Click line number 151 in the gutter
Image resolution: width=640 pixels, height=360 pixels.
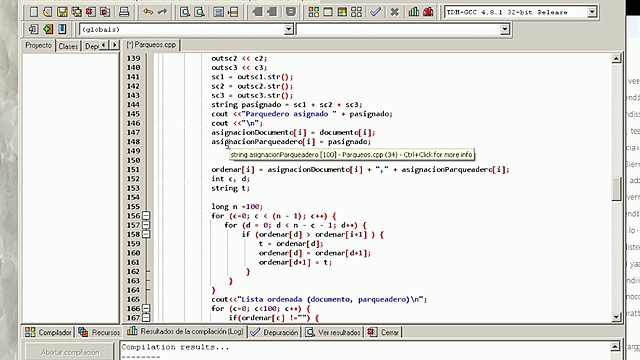pos(133,169)
